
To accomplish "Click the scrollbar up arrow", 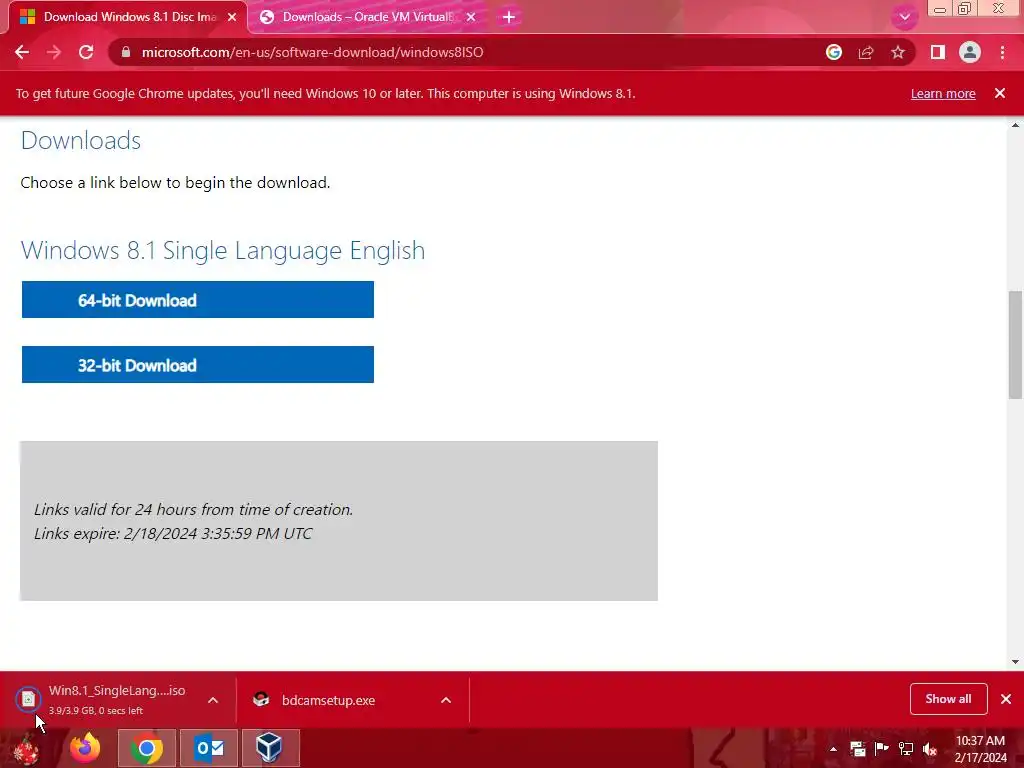I will [1015, 125].
